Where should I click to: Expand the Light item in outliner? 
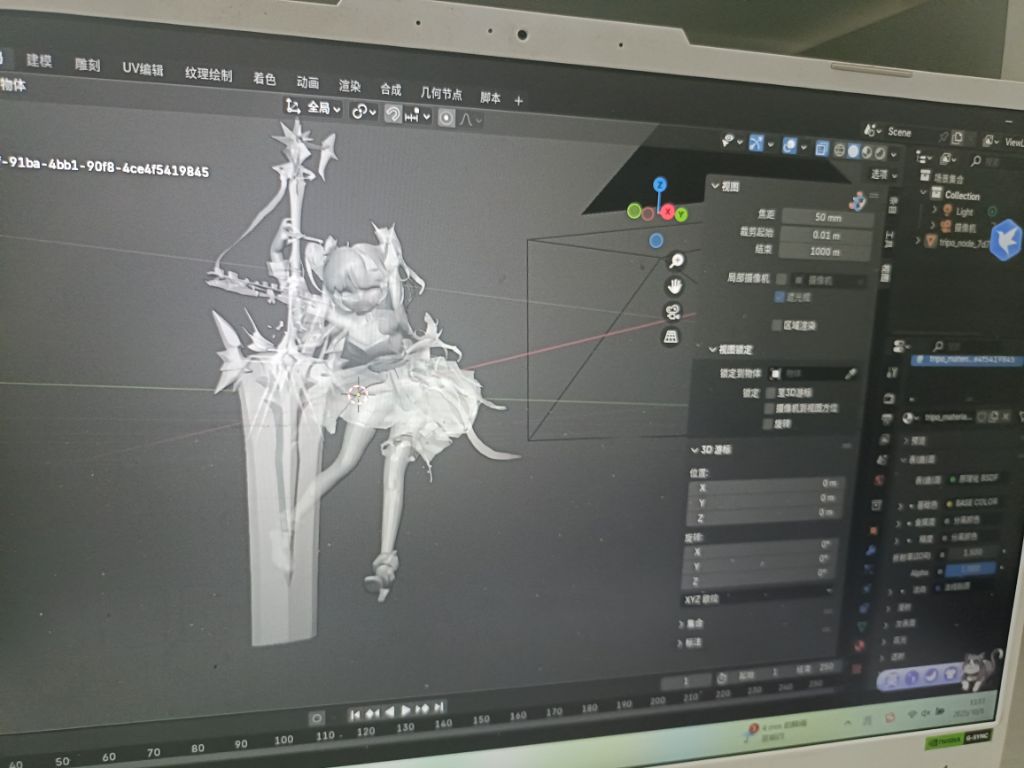934,209
